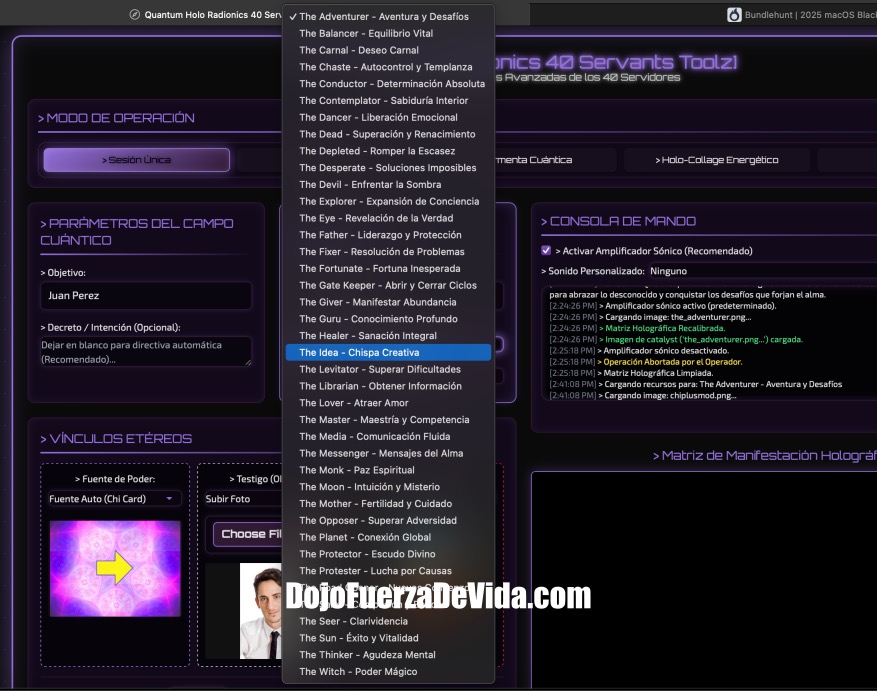The image size is (877, 691).
Task: Open the Sonido Personalizado dropdown
Action: (x=763, y=271)
